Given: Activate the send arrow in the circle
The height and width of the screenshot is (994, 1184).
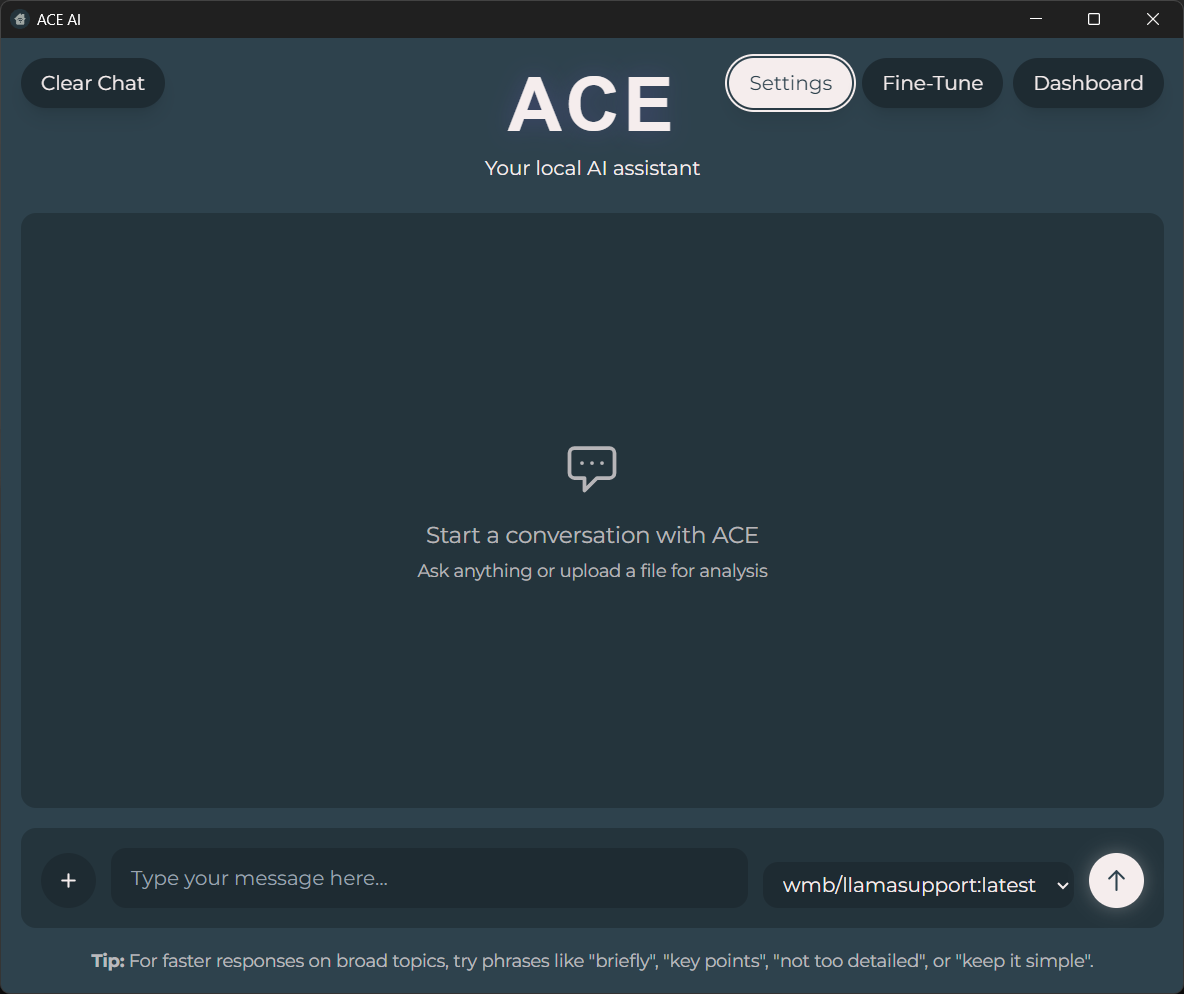Looking at the screenshot, I should pos(1116,880).
